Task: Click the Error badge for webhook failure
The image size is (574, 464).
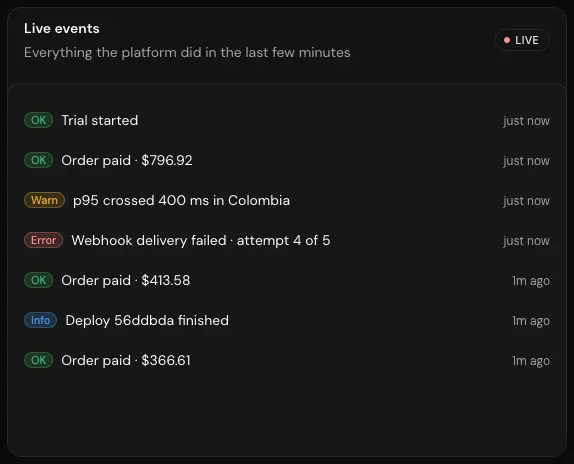Action: (44, 240)
